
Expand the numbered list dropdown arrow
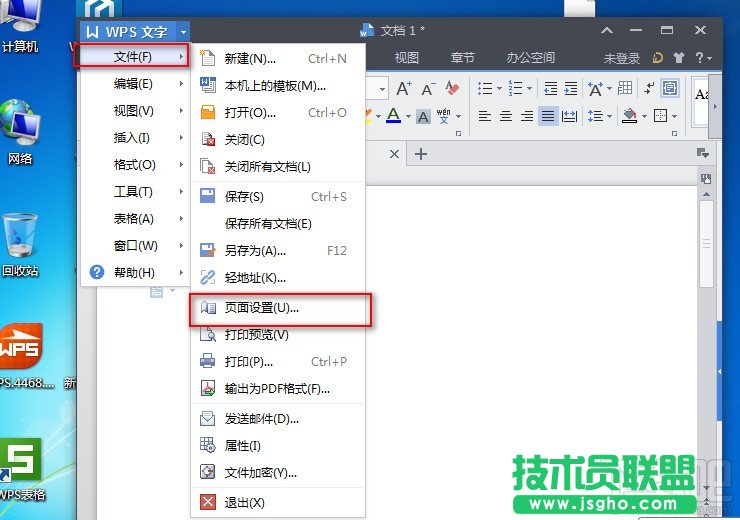click(x=530, y=88)
